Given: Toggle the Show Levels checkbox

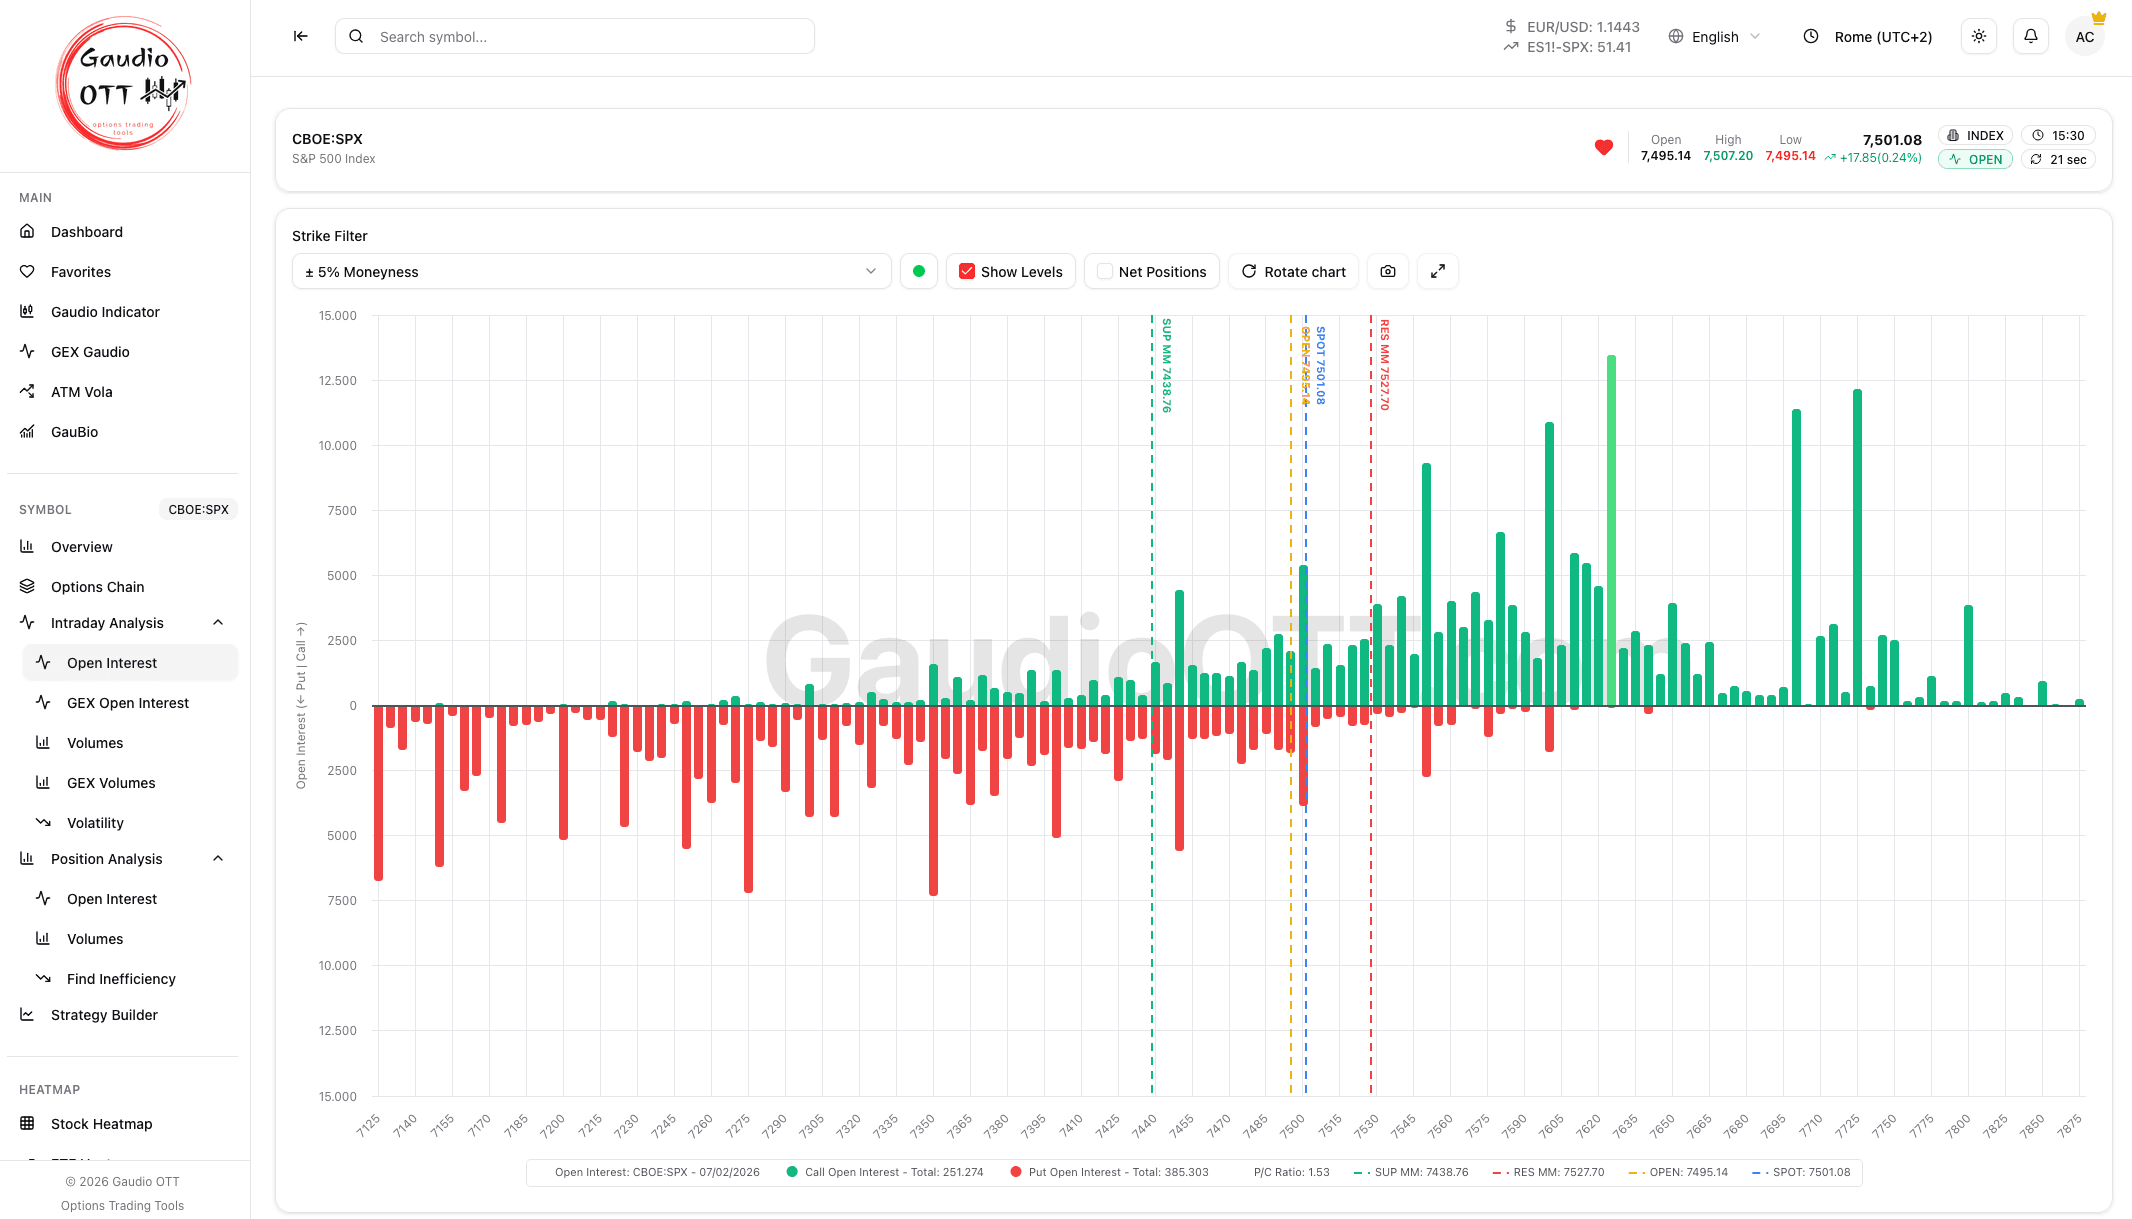Looking at the screenshot, I should 967,271.
